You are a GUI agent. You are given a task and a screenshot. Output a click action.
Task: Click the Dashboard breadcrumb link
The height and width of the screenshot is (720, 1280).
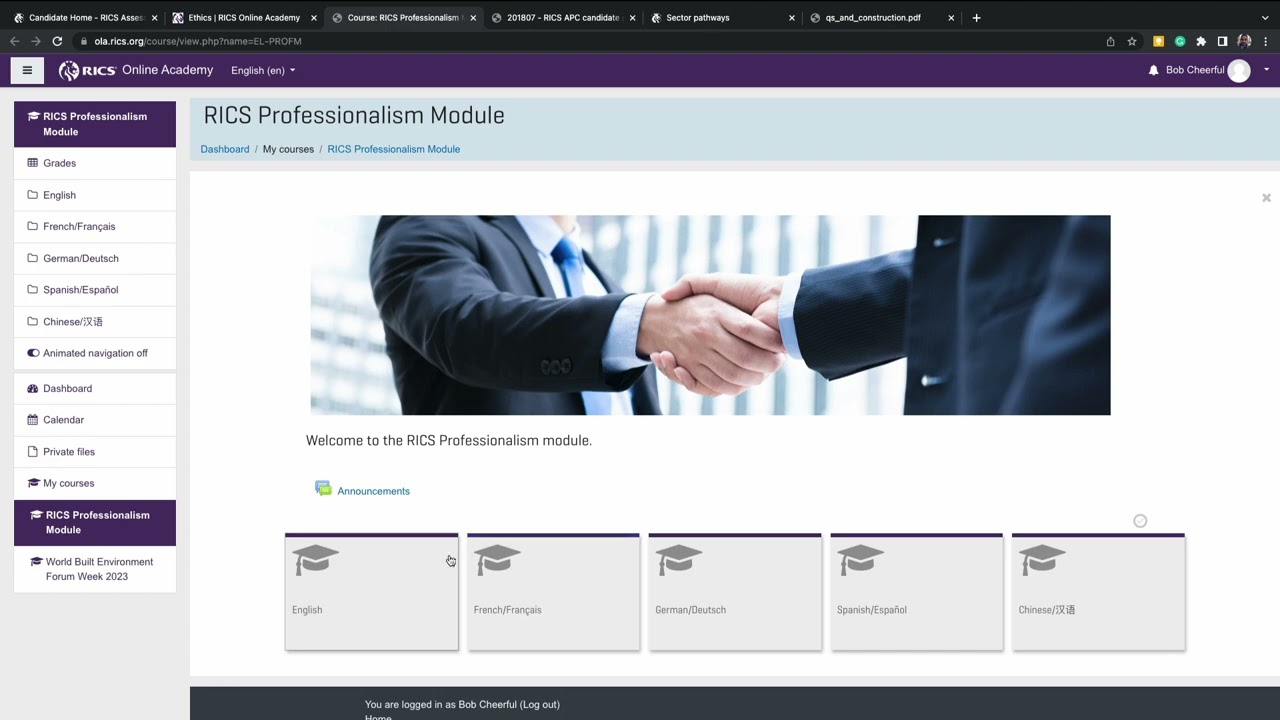tap(225, 149)
